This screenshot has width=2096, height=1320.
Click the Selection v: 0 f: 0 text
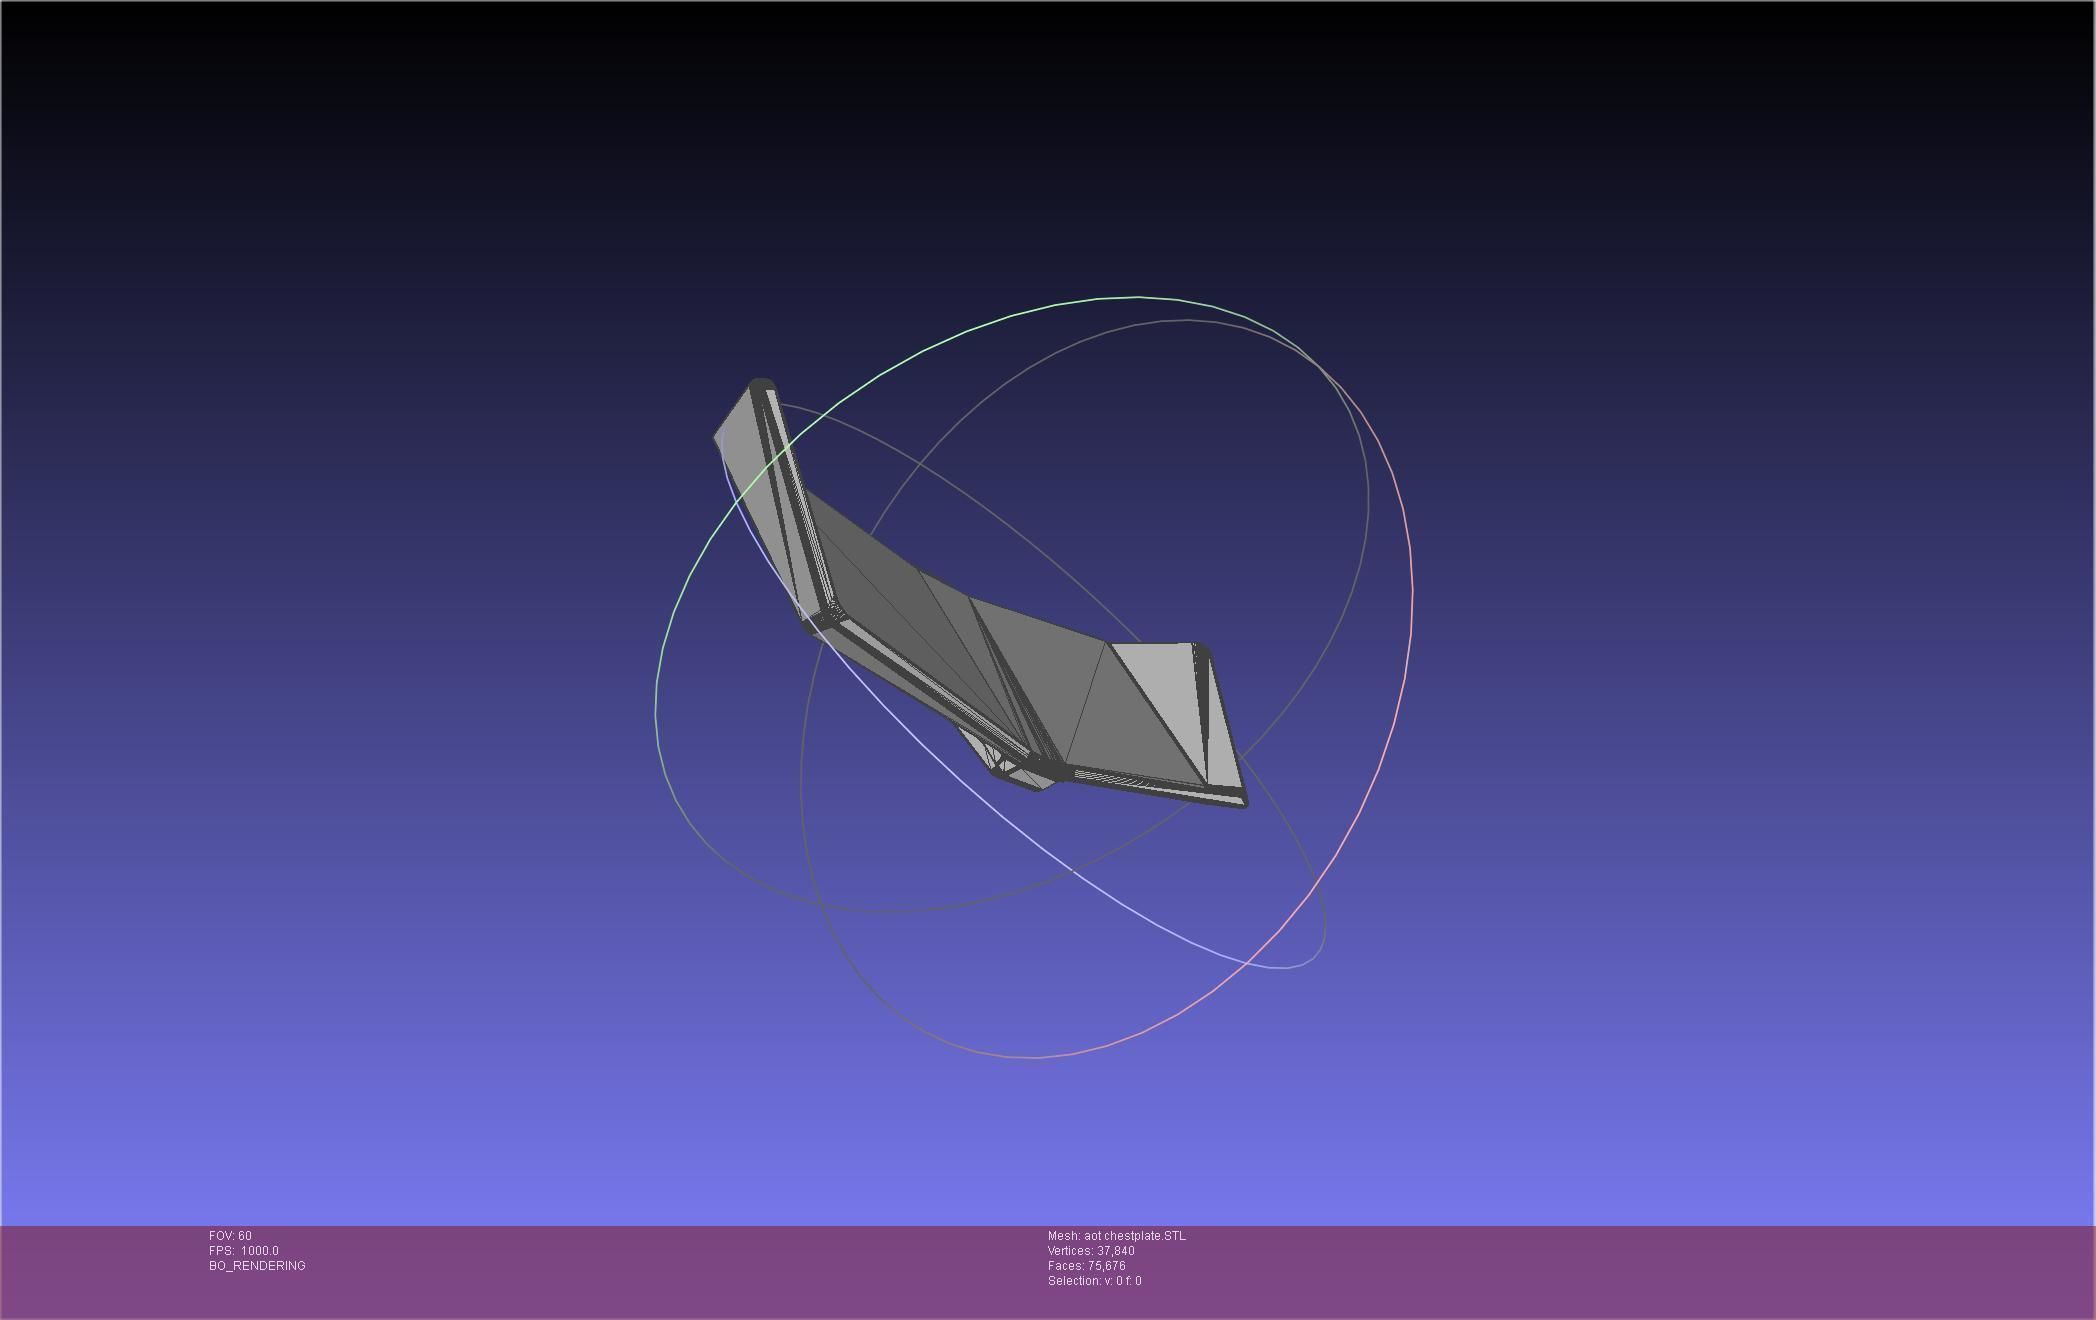[1094, 1281]
